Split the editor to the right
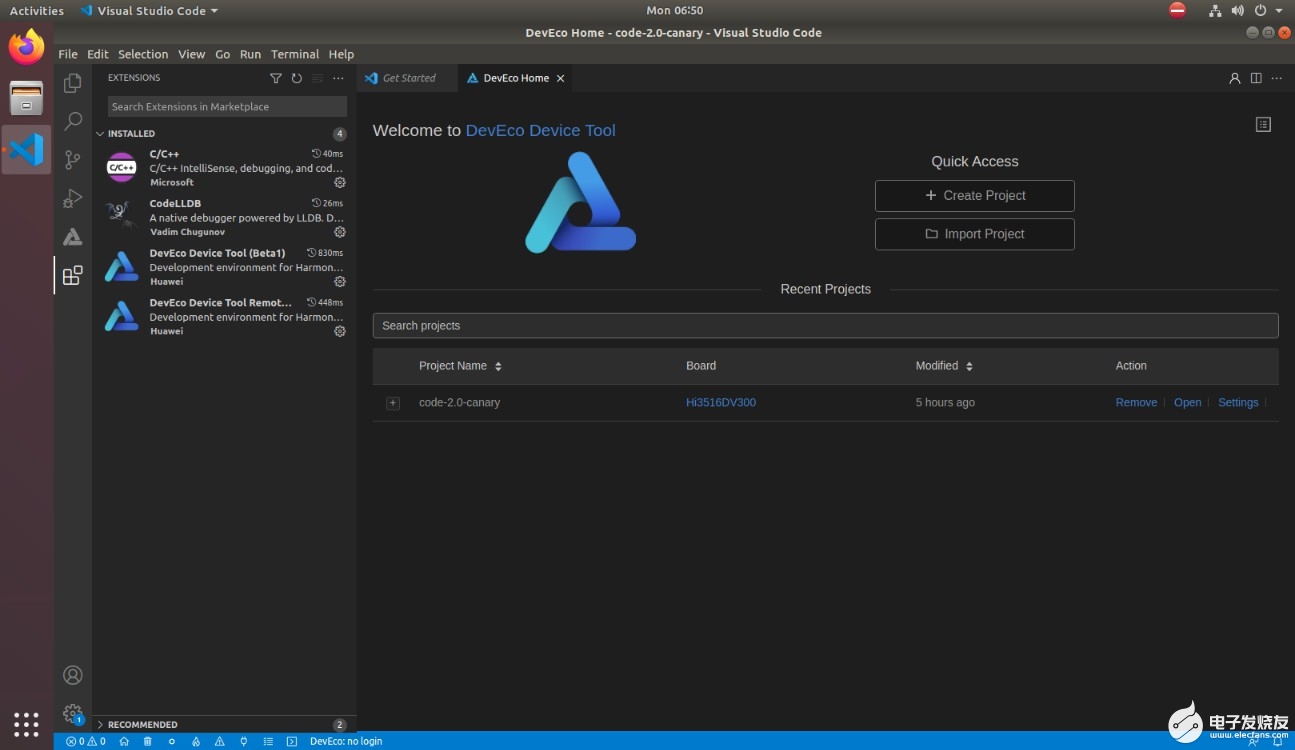The height and width of the screenshot is (750, 1295). click(x=1256, y=78)
